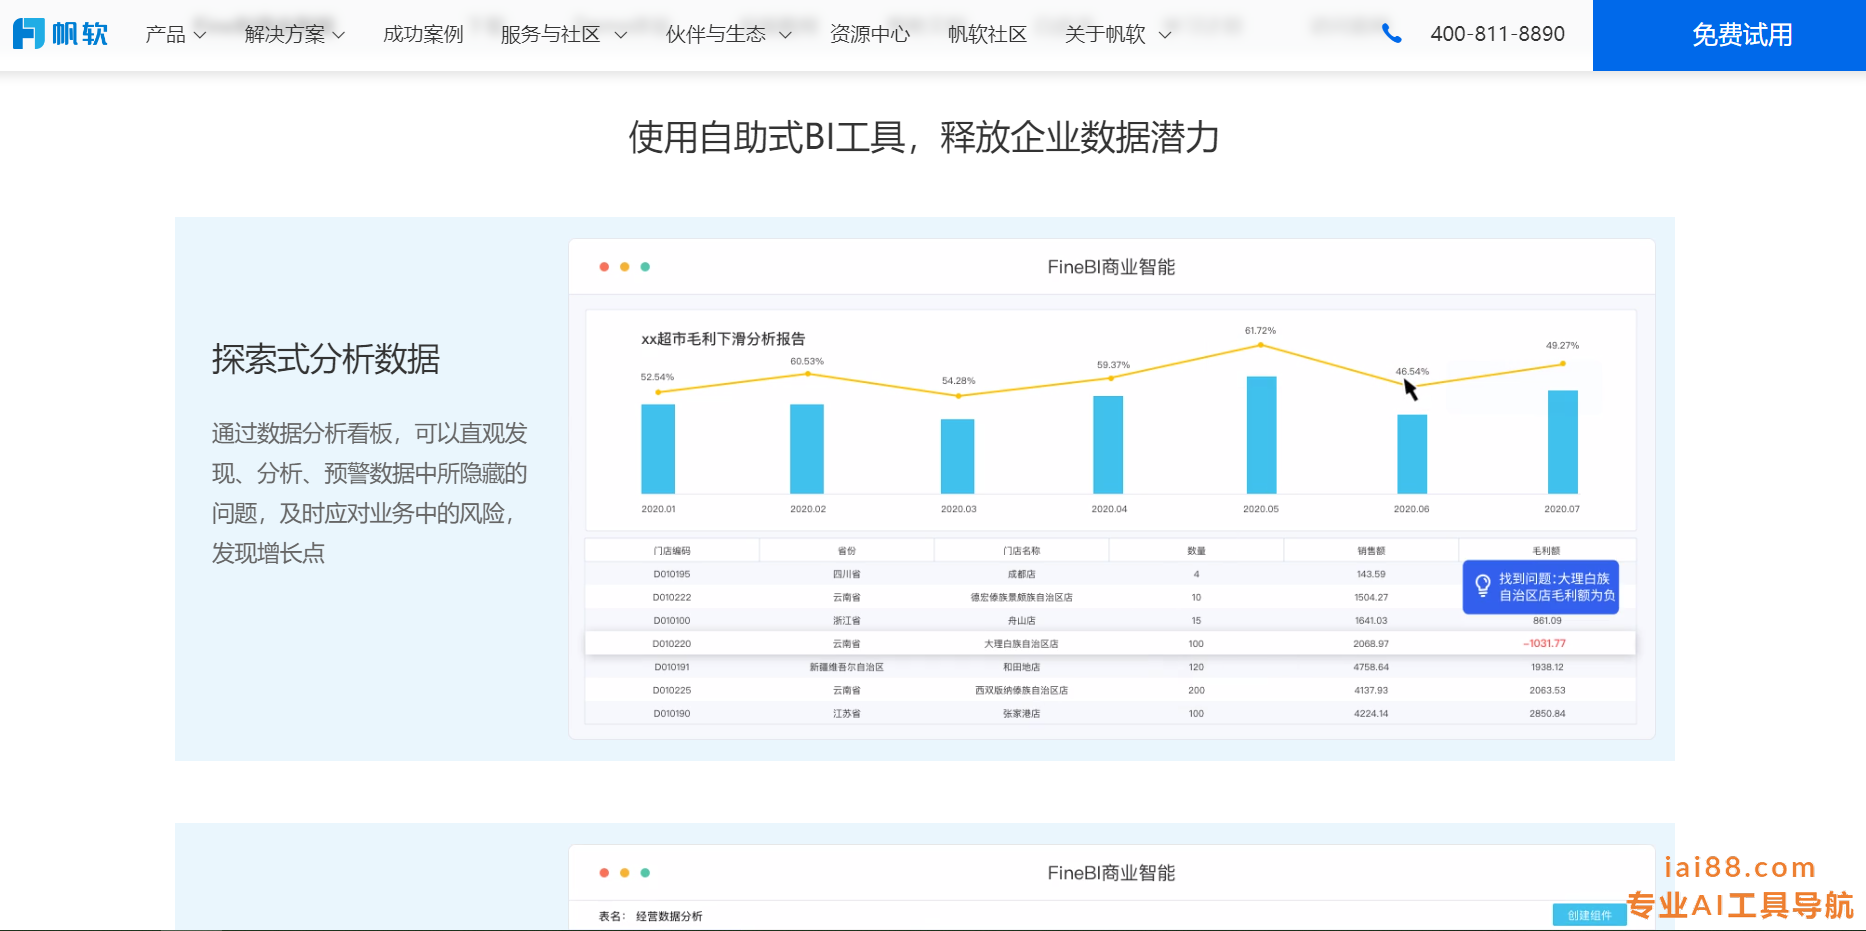Click the 61.72% line chart point
The width and height of the screenshot is (1866, 931).
click(x=1260, y=345)
